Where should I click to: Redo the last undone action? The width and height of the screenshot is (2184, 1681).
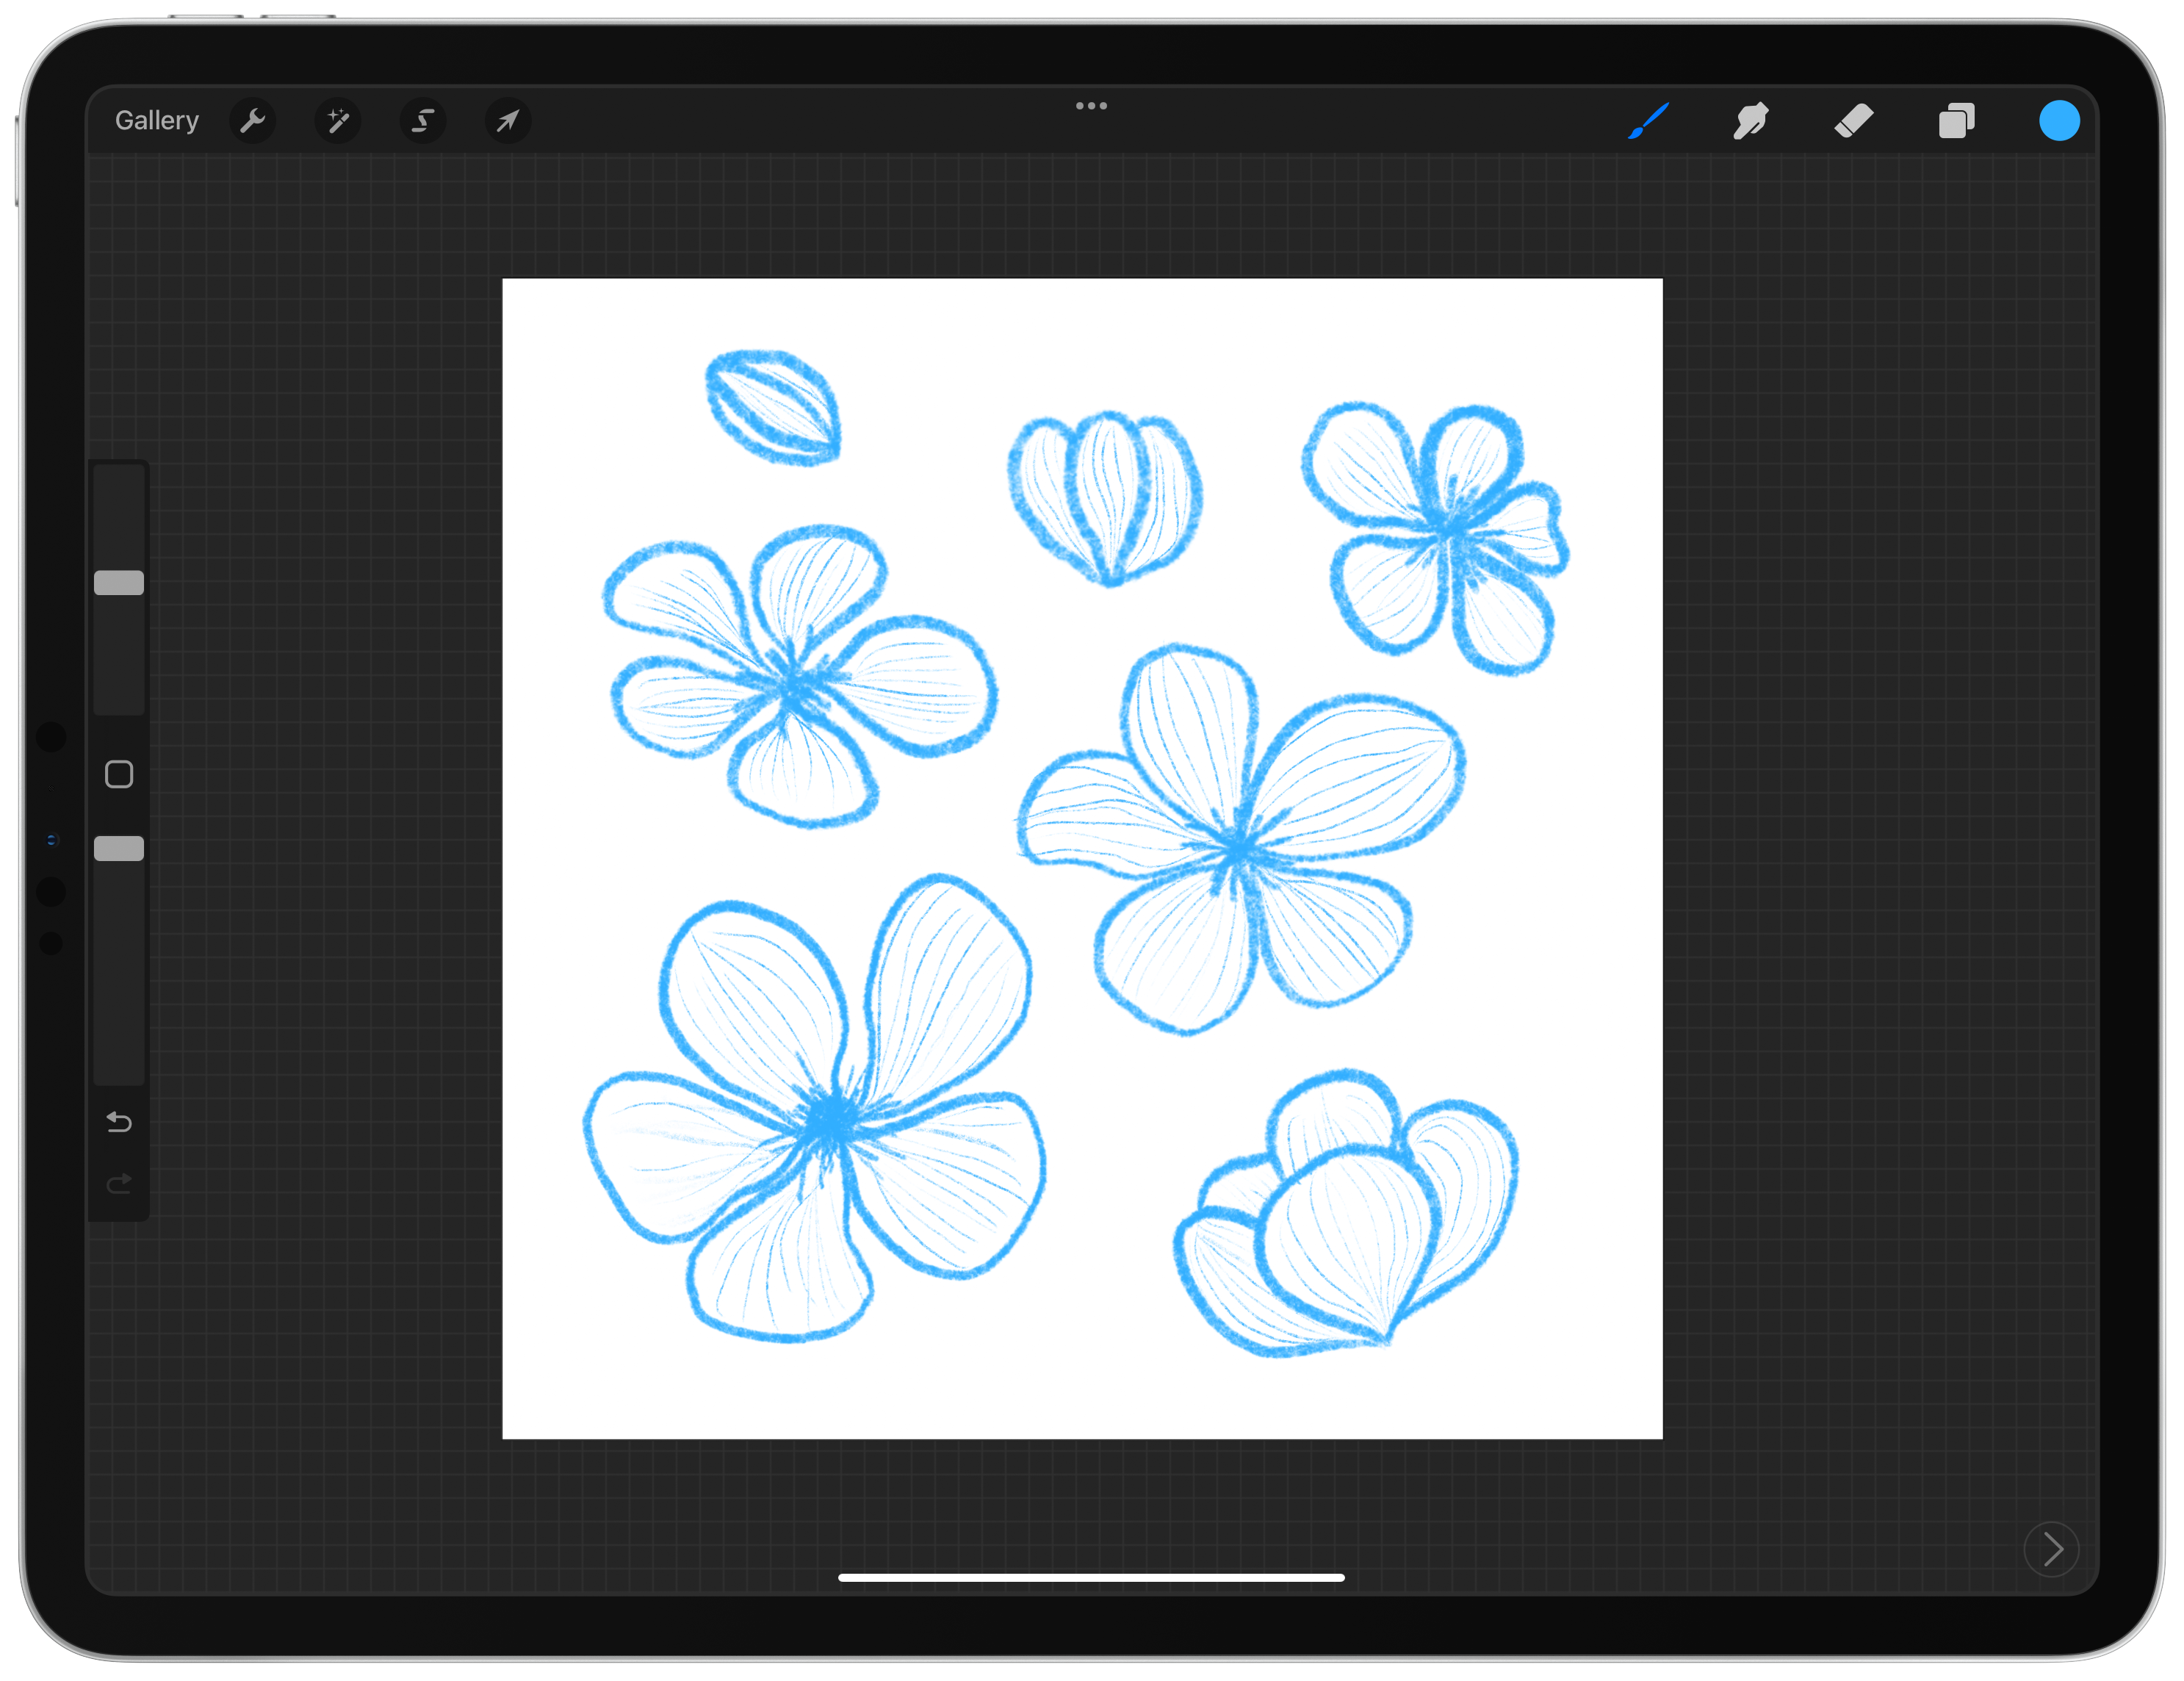coord(119,1184)
